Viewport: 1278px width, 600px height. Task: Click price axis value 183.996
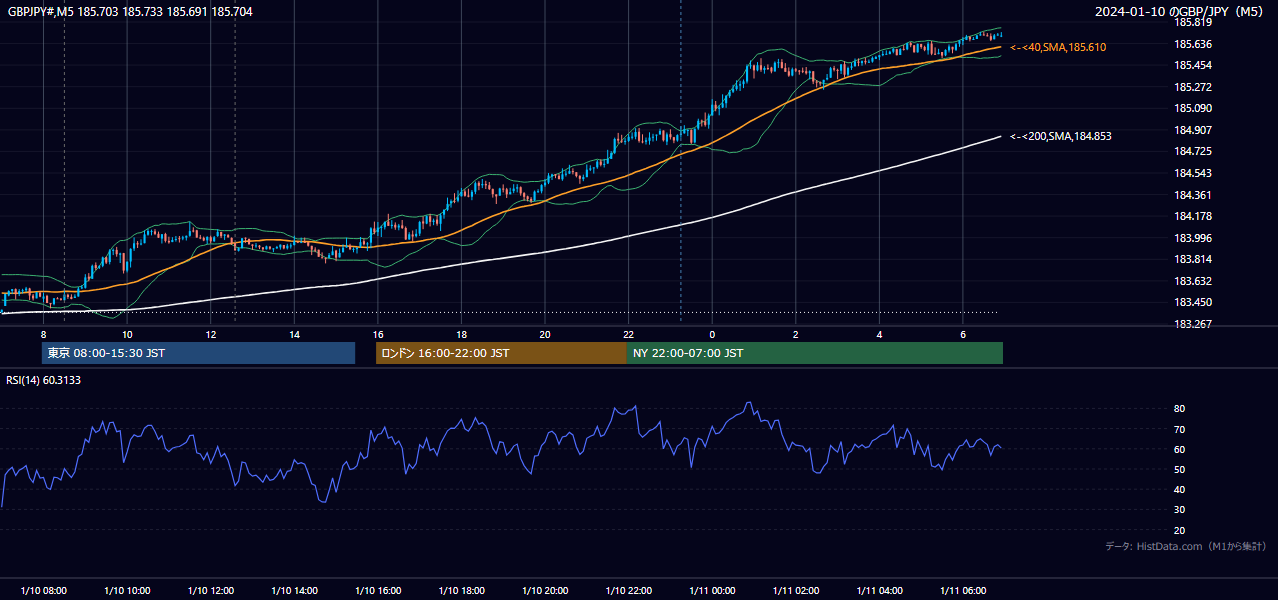click(x=1193, y=238)
